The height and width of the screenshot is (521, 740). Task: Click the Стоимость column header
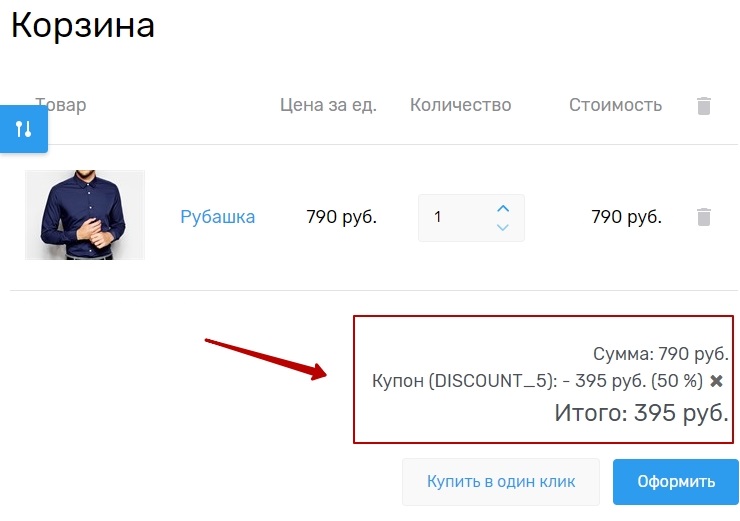(x=615, y=105)
